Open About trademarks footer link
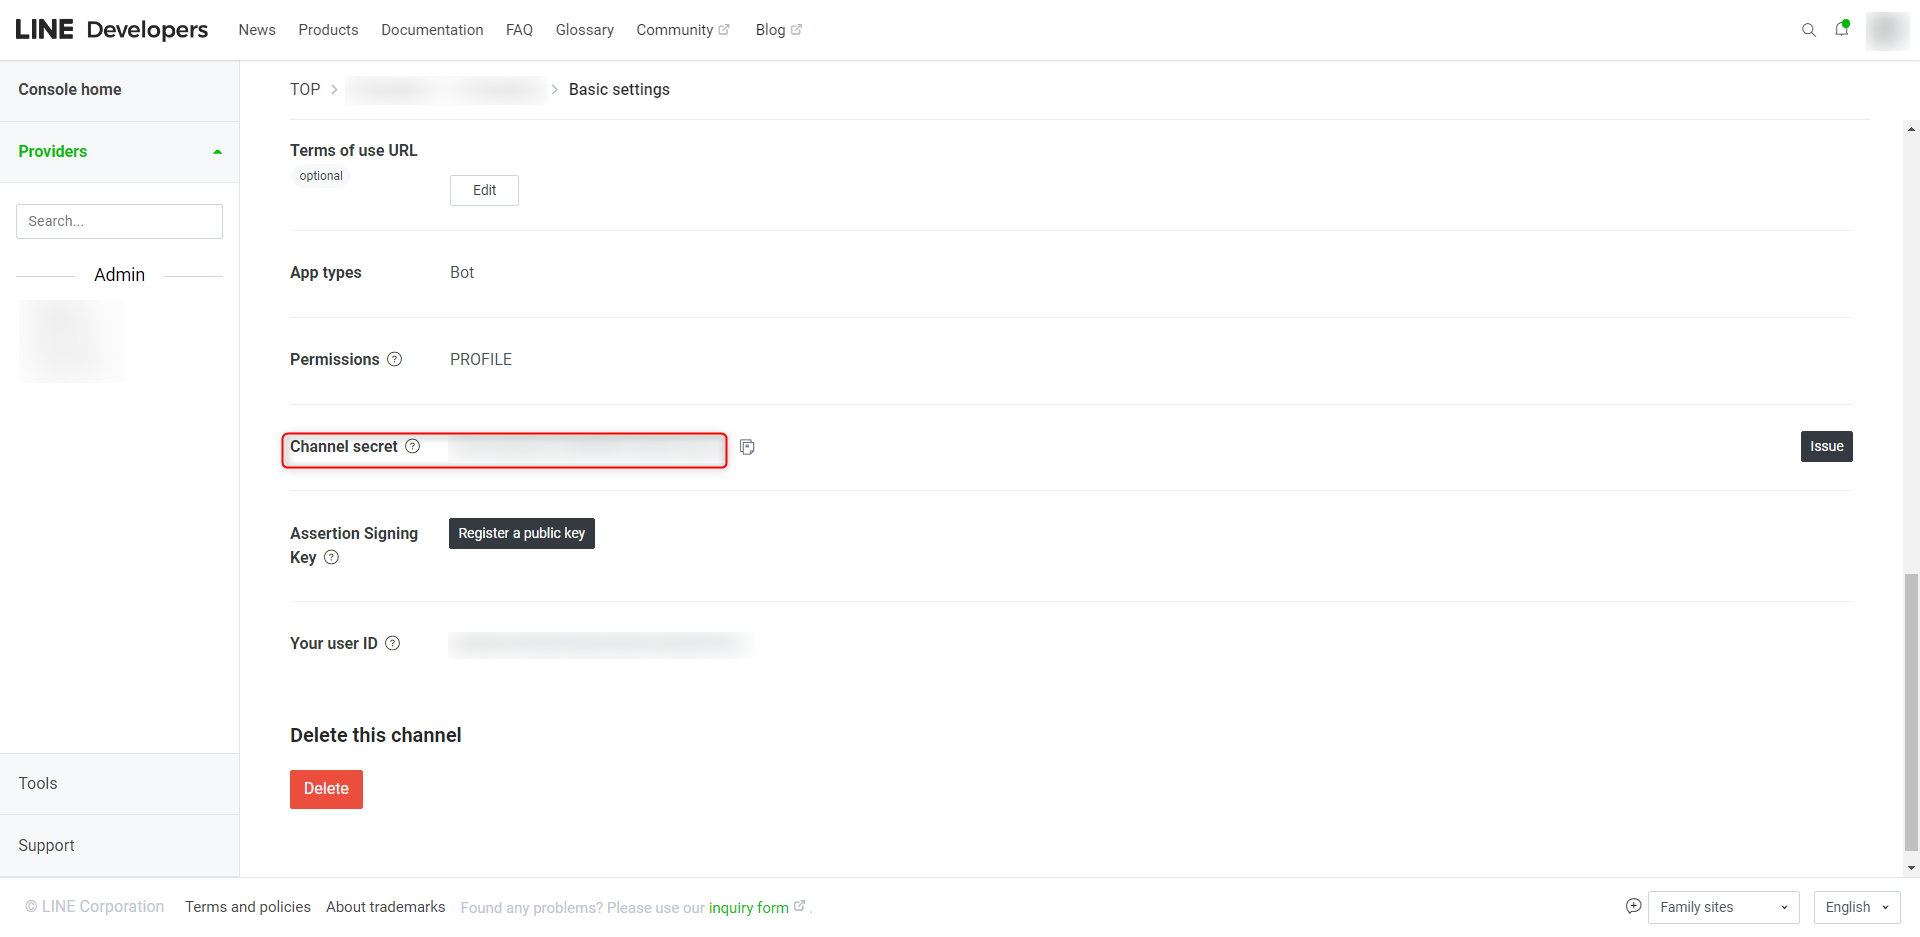1920x937 pixels. click(385, 907)
